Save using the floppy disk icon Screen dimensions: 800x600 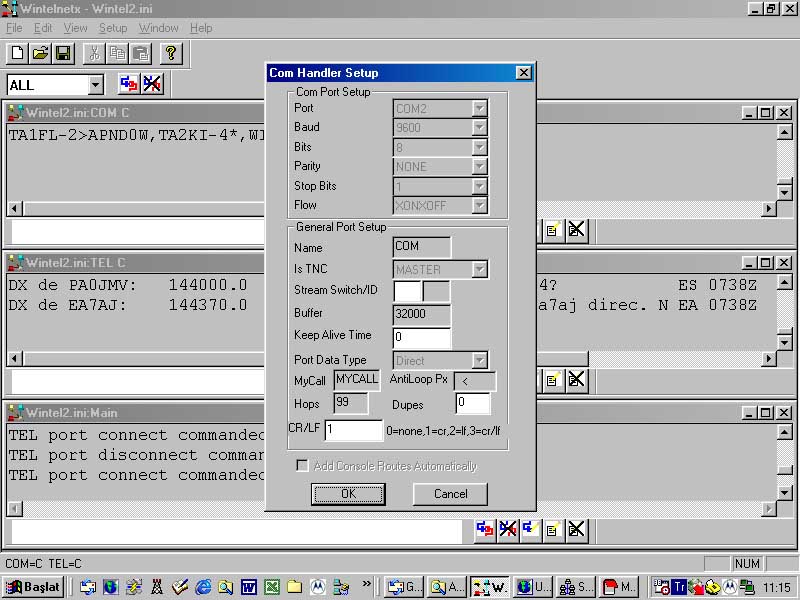click(63, 53)
